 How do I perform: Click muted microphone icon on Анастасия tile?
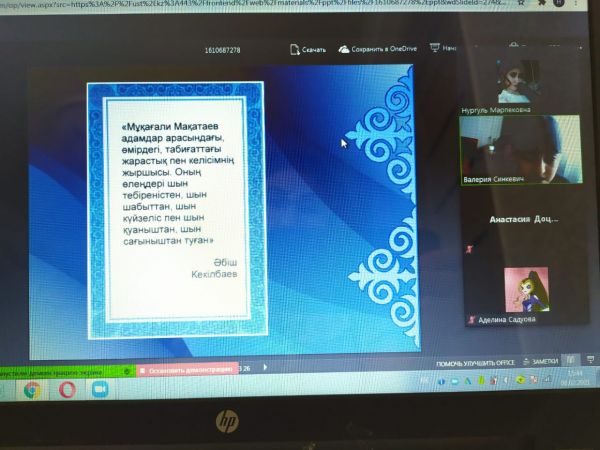[x=467, y=245]
